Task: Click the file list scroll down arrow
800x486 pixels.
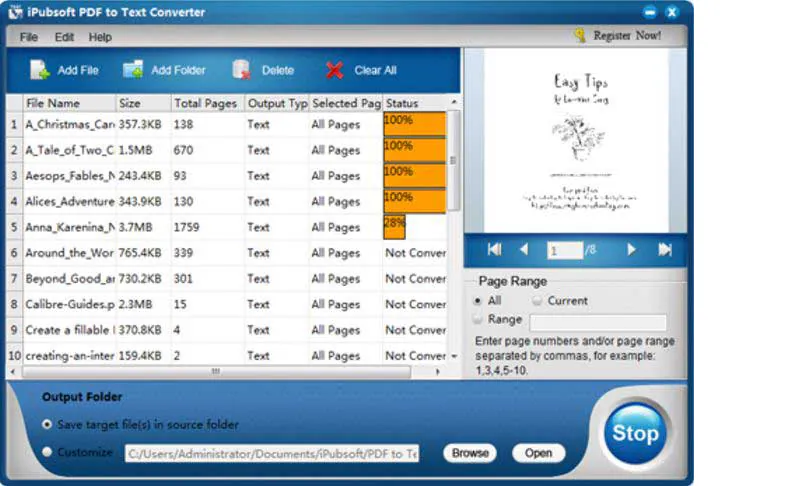Action: [x=454, y=356]
